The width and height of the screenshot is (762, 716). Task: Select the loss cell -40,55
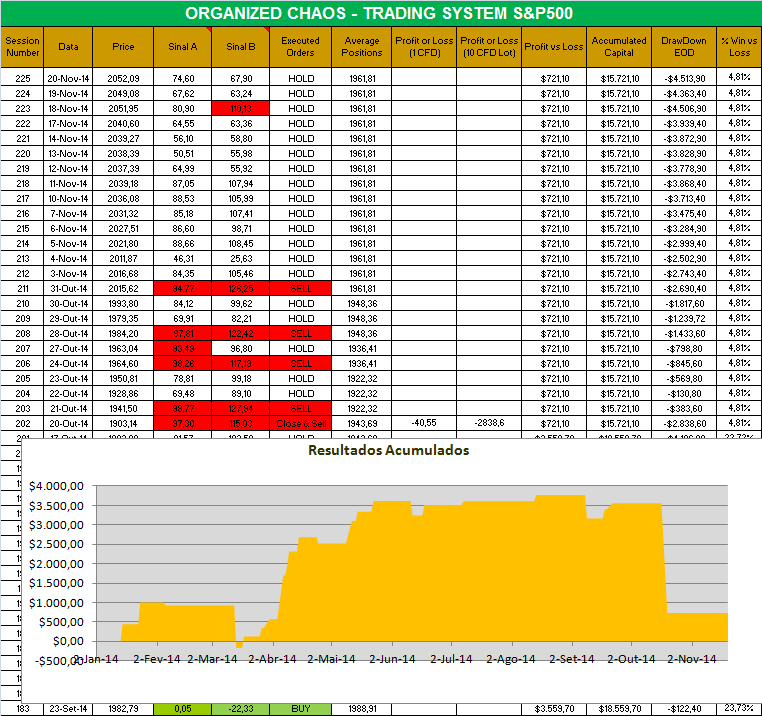coord(424,423)
